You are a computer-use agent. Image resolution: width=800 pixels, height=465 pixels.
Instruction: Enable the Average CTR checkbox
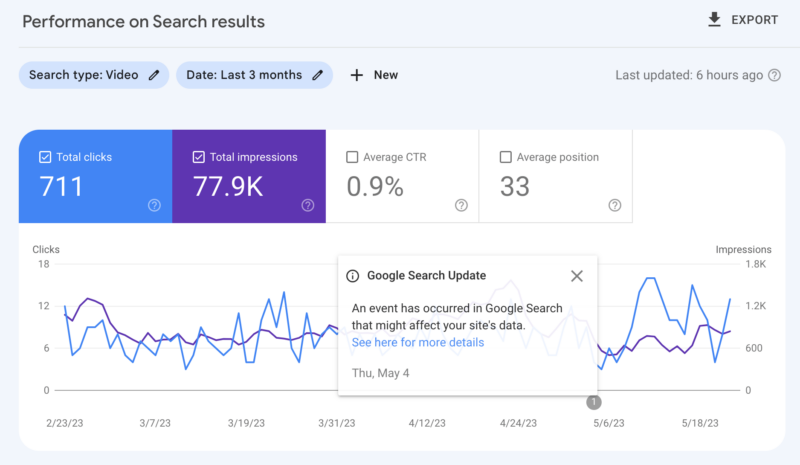(x=352, y=157)
